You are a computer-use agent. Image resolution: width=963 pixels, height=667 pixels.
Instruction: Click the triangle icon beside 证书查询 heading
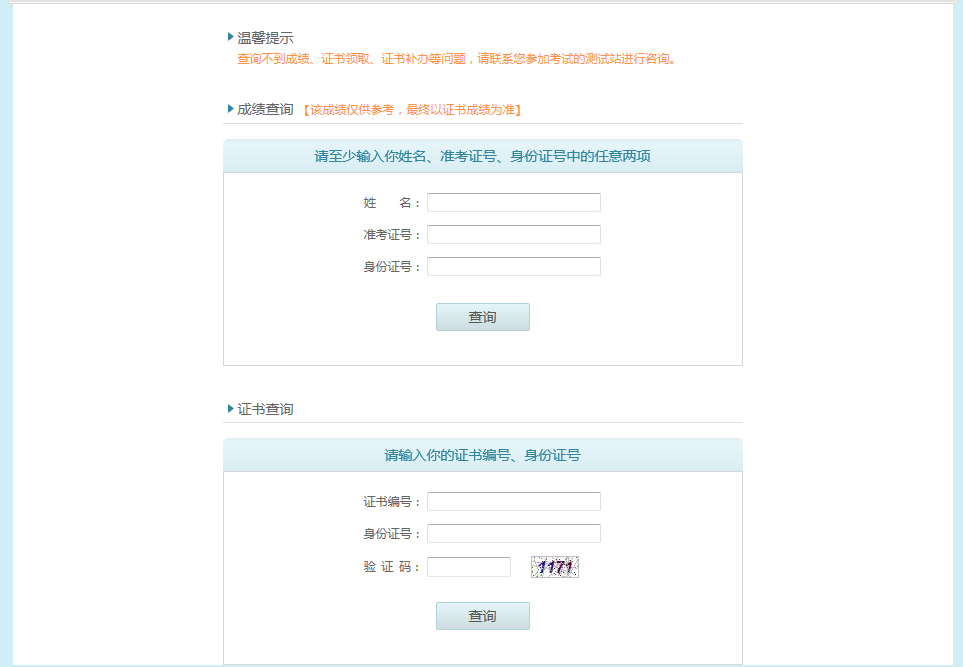230,408
